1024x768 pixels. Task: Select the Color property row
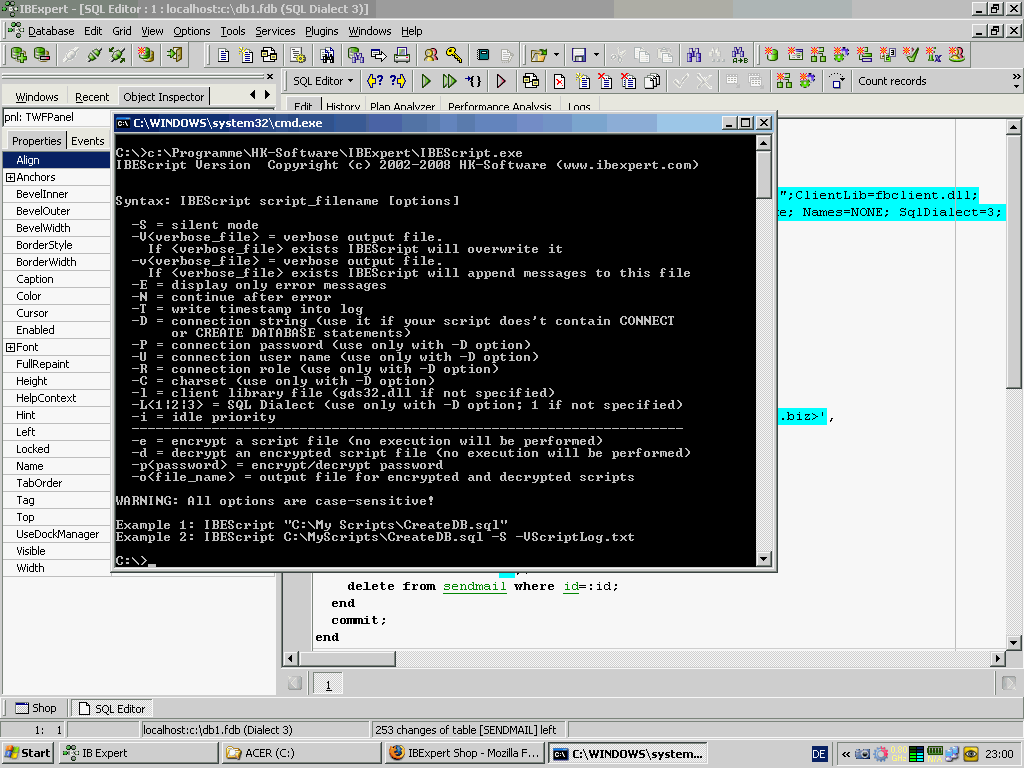(57, 296)
